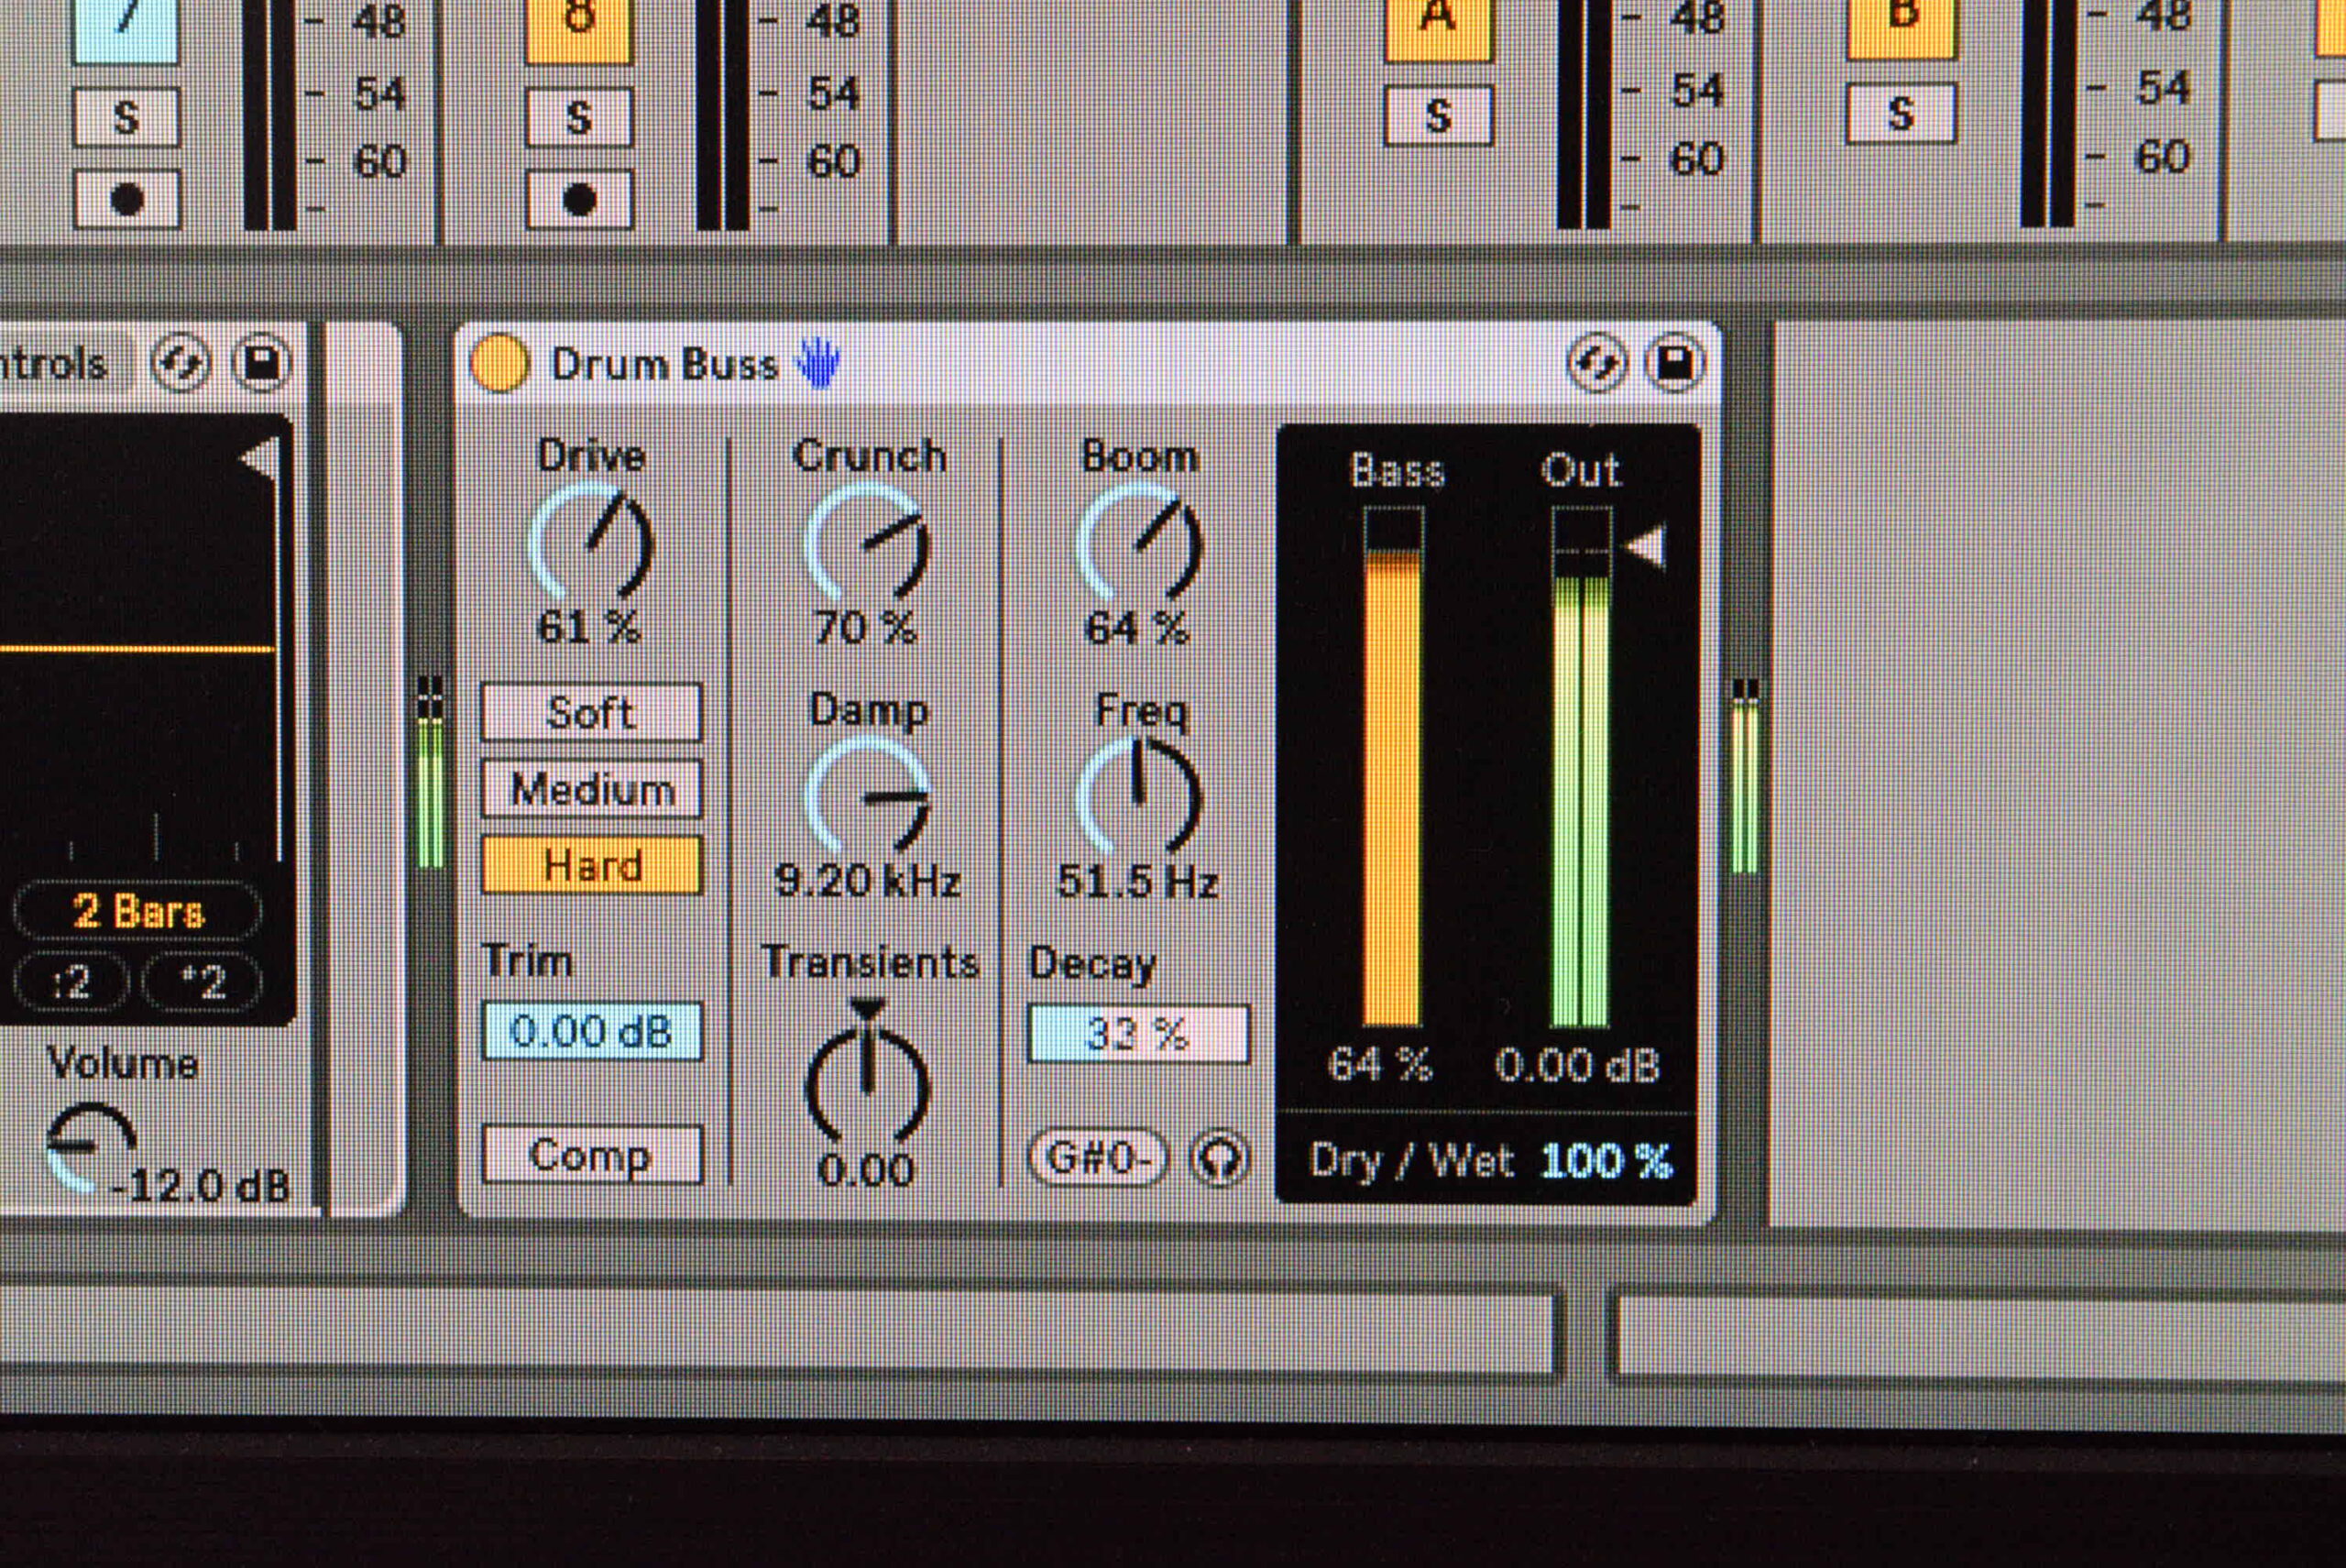
Task: Click the 64 % Boom value
Action: click(x=1137, y=628)
